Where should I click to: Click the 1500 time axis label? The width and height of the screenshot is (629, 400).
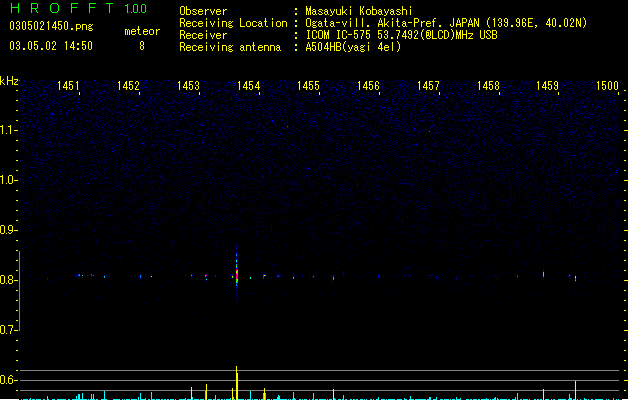[x=607, y=86]
